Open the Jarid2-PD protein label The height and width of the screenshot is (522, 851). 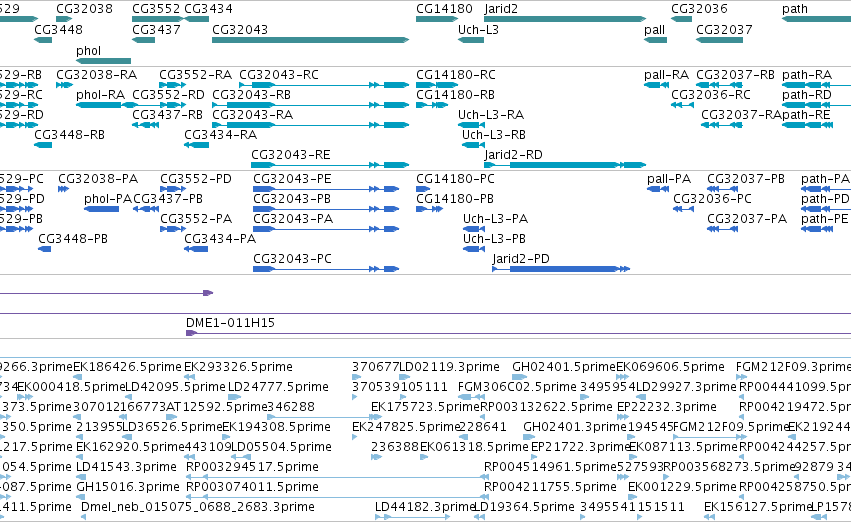click(521, 259)
